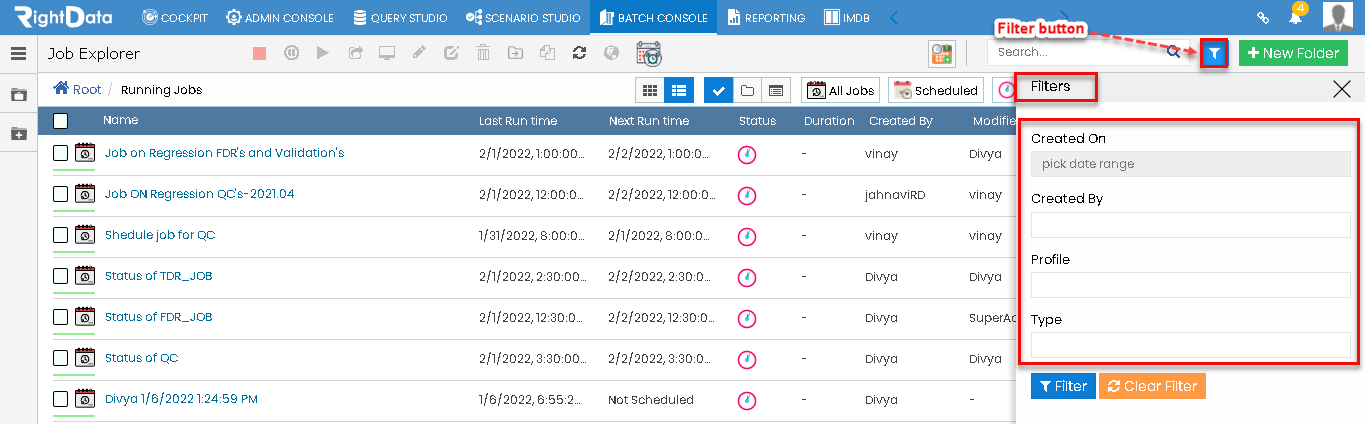Click the Share/export arrow toolbar icon
Image resolution: width=1365 pixels, height=424 pixels.
pyautogui.click(x=355, y=54)
